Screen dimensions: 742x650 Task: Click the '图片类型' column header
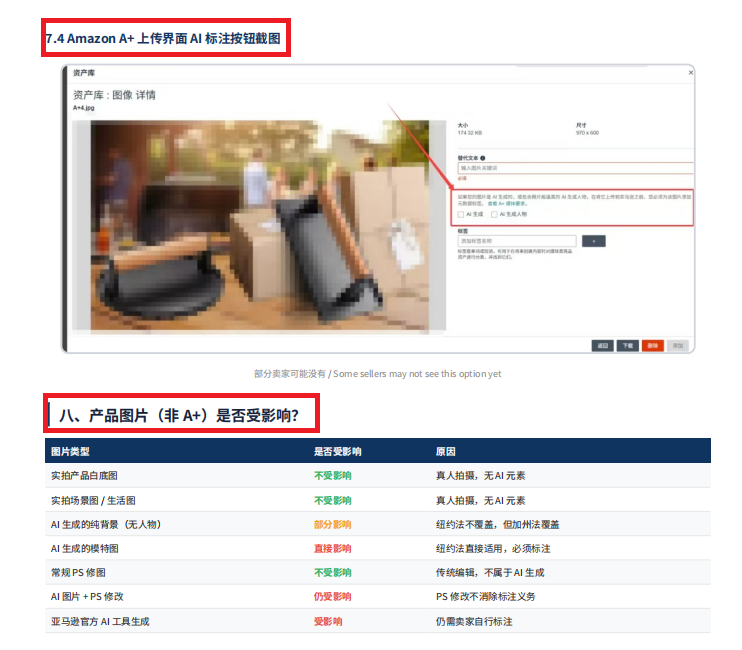[70, 451]
